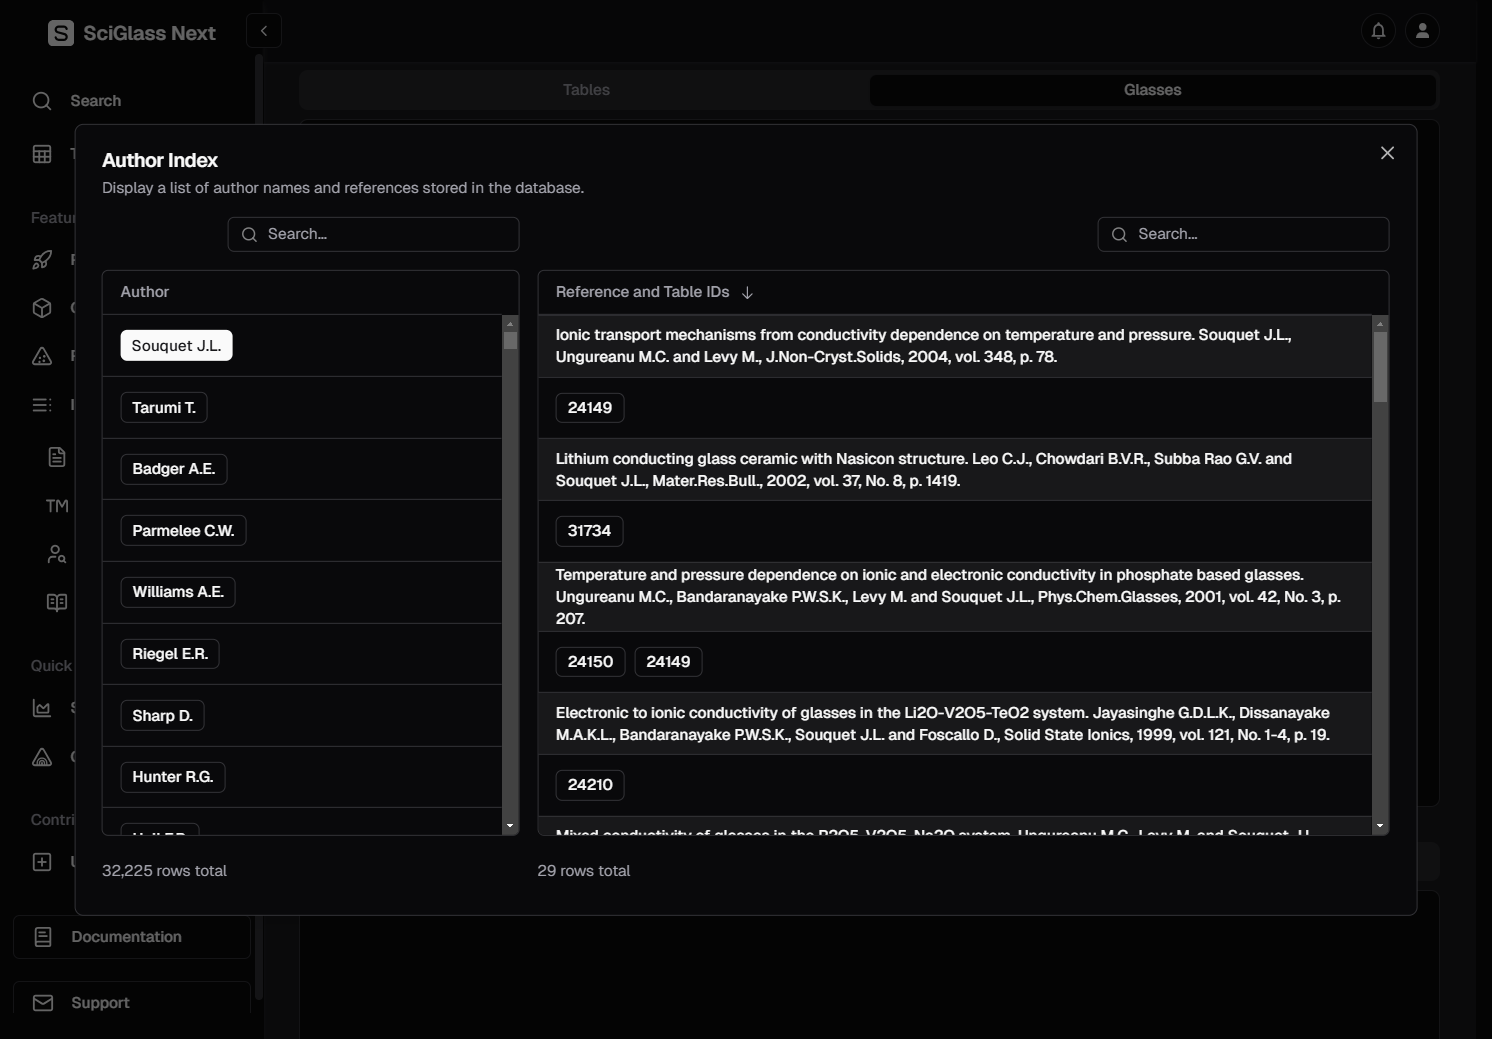Select author Tarumi T.
The width and height of the screenshot is (1492, 1039).
coord(164,408)
